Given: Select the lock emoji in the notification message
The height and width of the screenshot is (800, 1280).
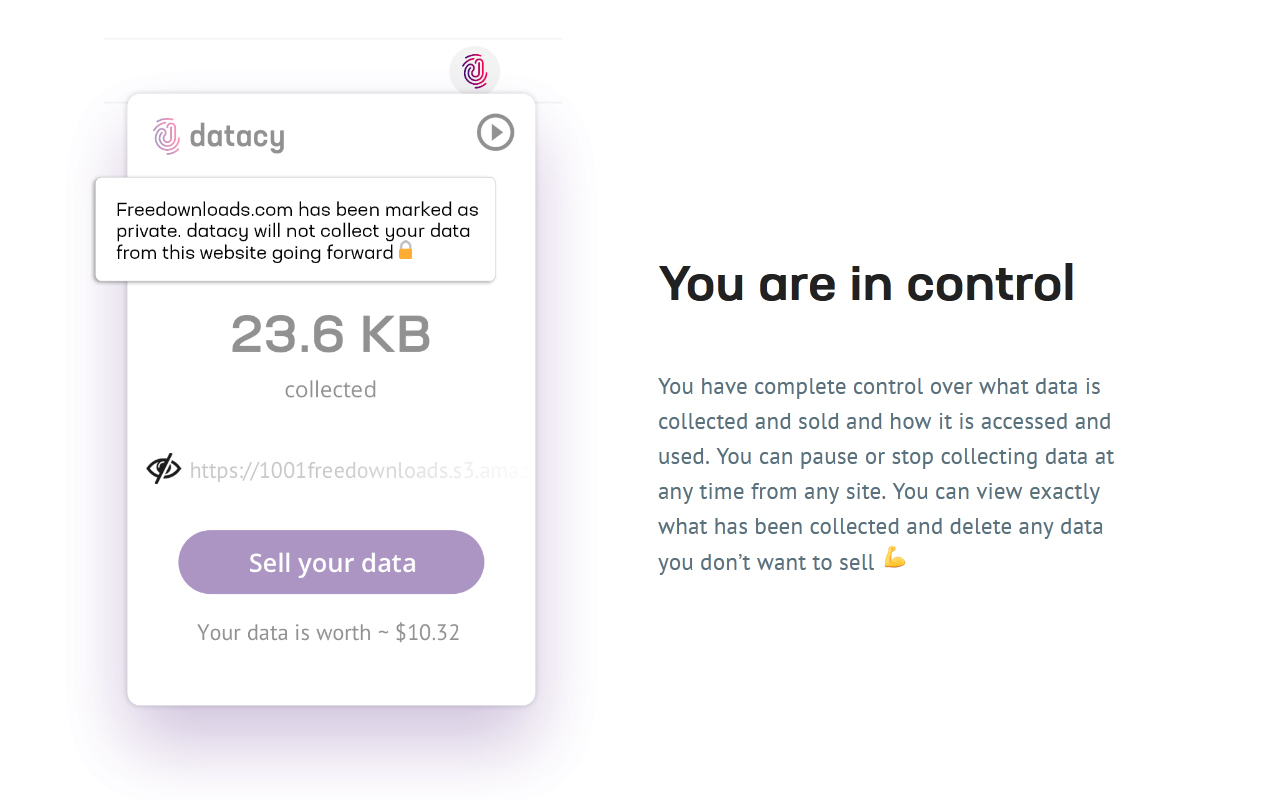Looking at the screenshot, I should (404, 251).
